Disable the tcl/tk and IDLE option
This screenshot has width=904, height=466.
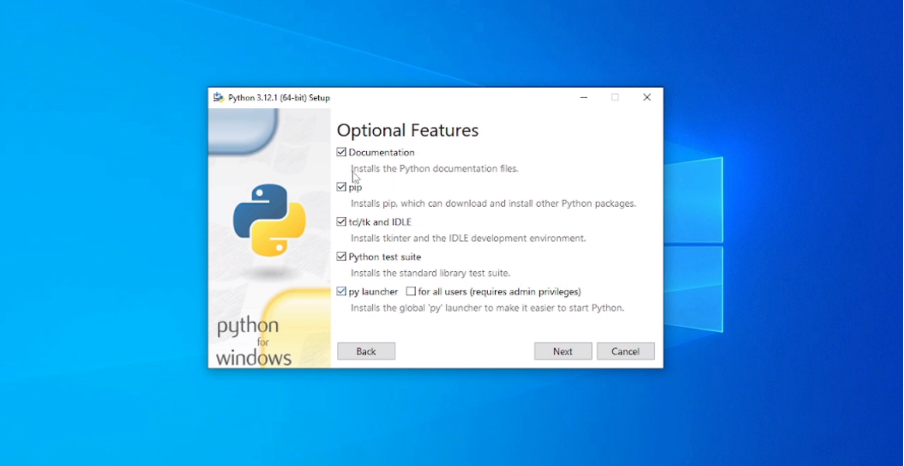(341, 222)
